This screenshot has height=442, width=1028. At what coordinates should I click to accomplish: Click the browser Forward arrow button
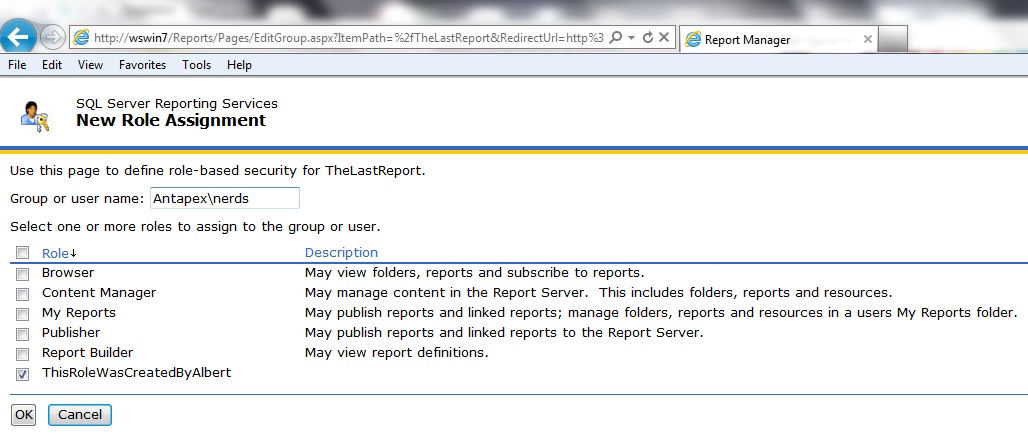[x=53, y=38]
